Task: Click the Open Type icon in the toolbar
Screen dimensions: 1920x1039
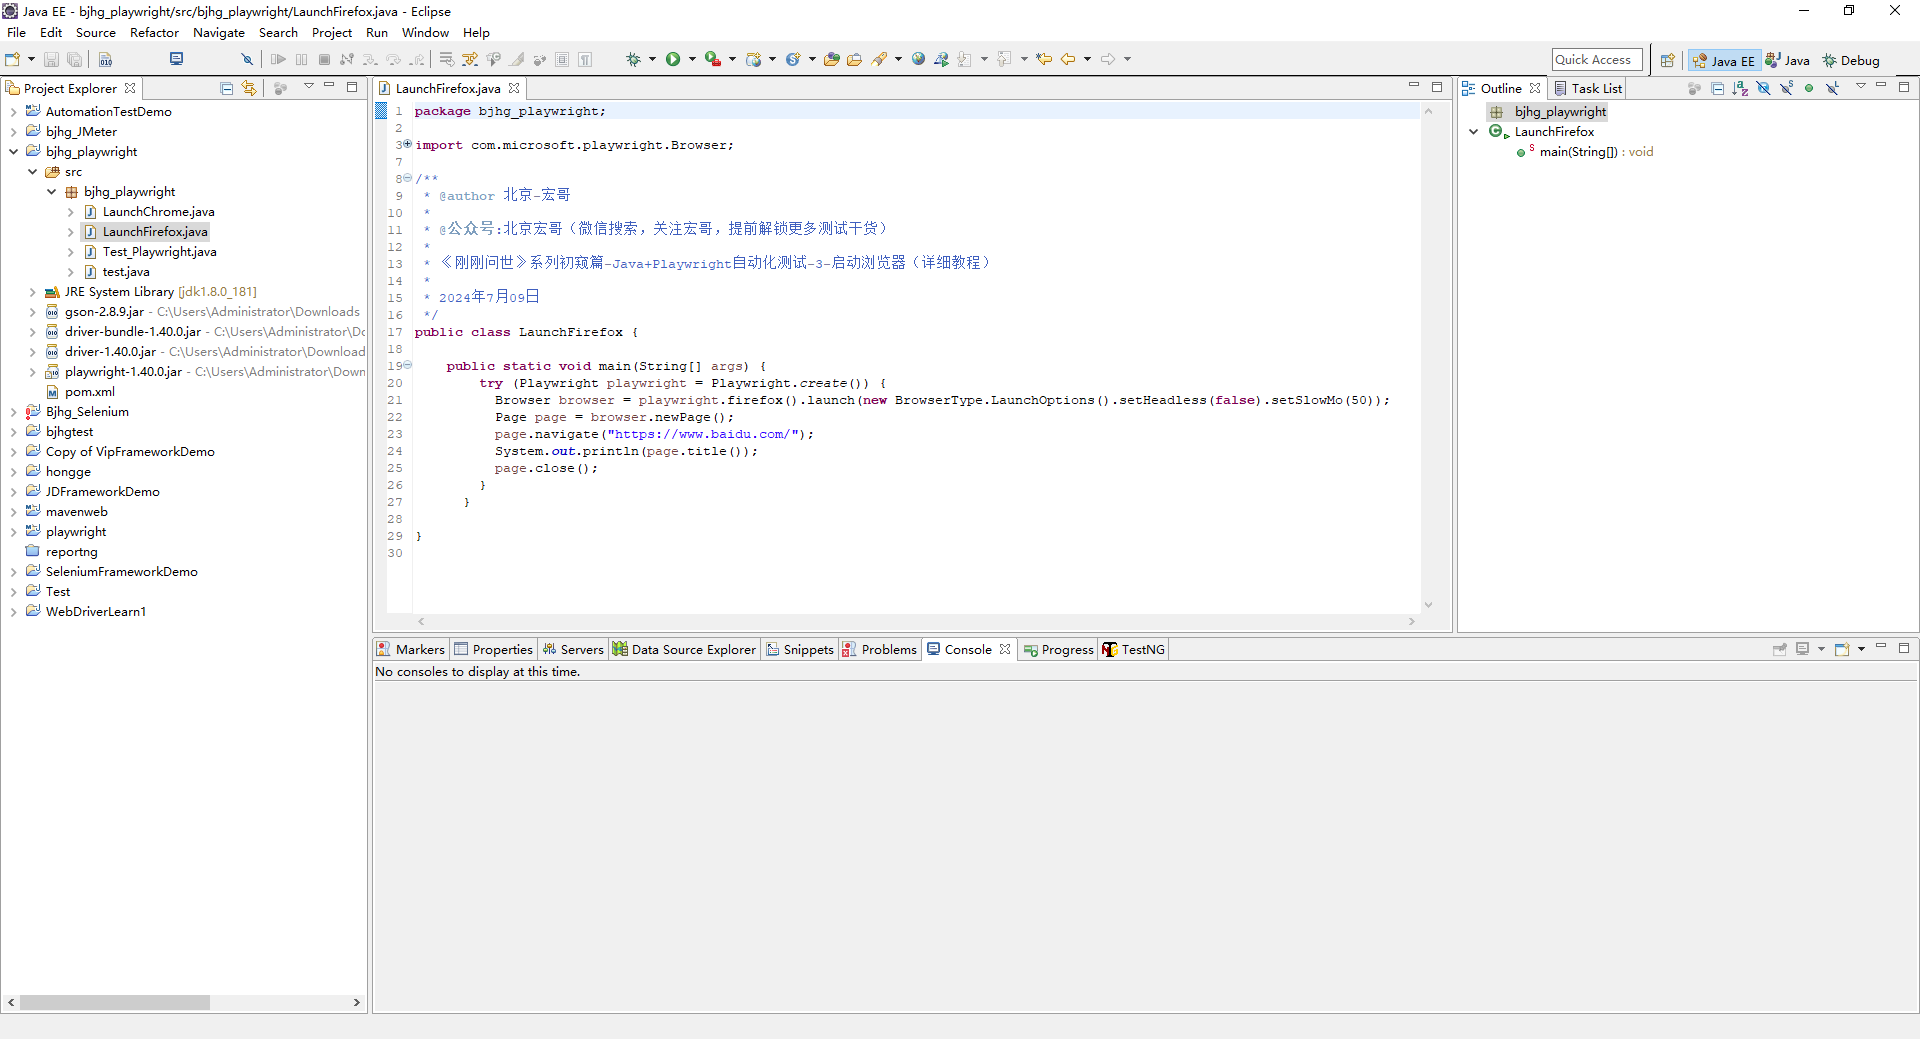Action: coord(831,60)
